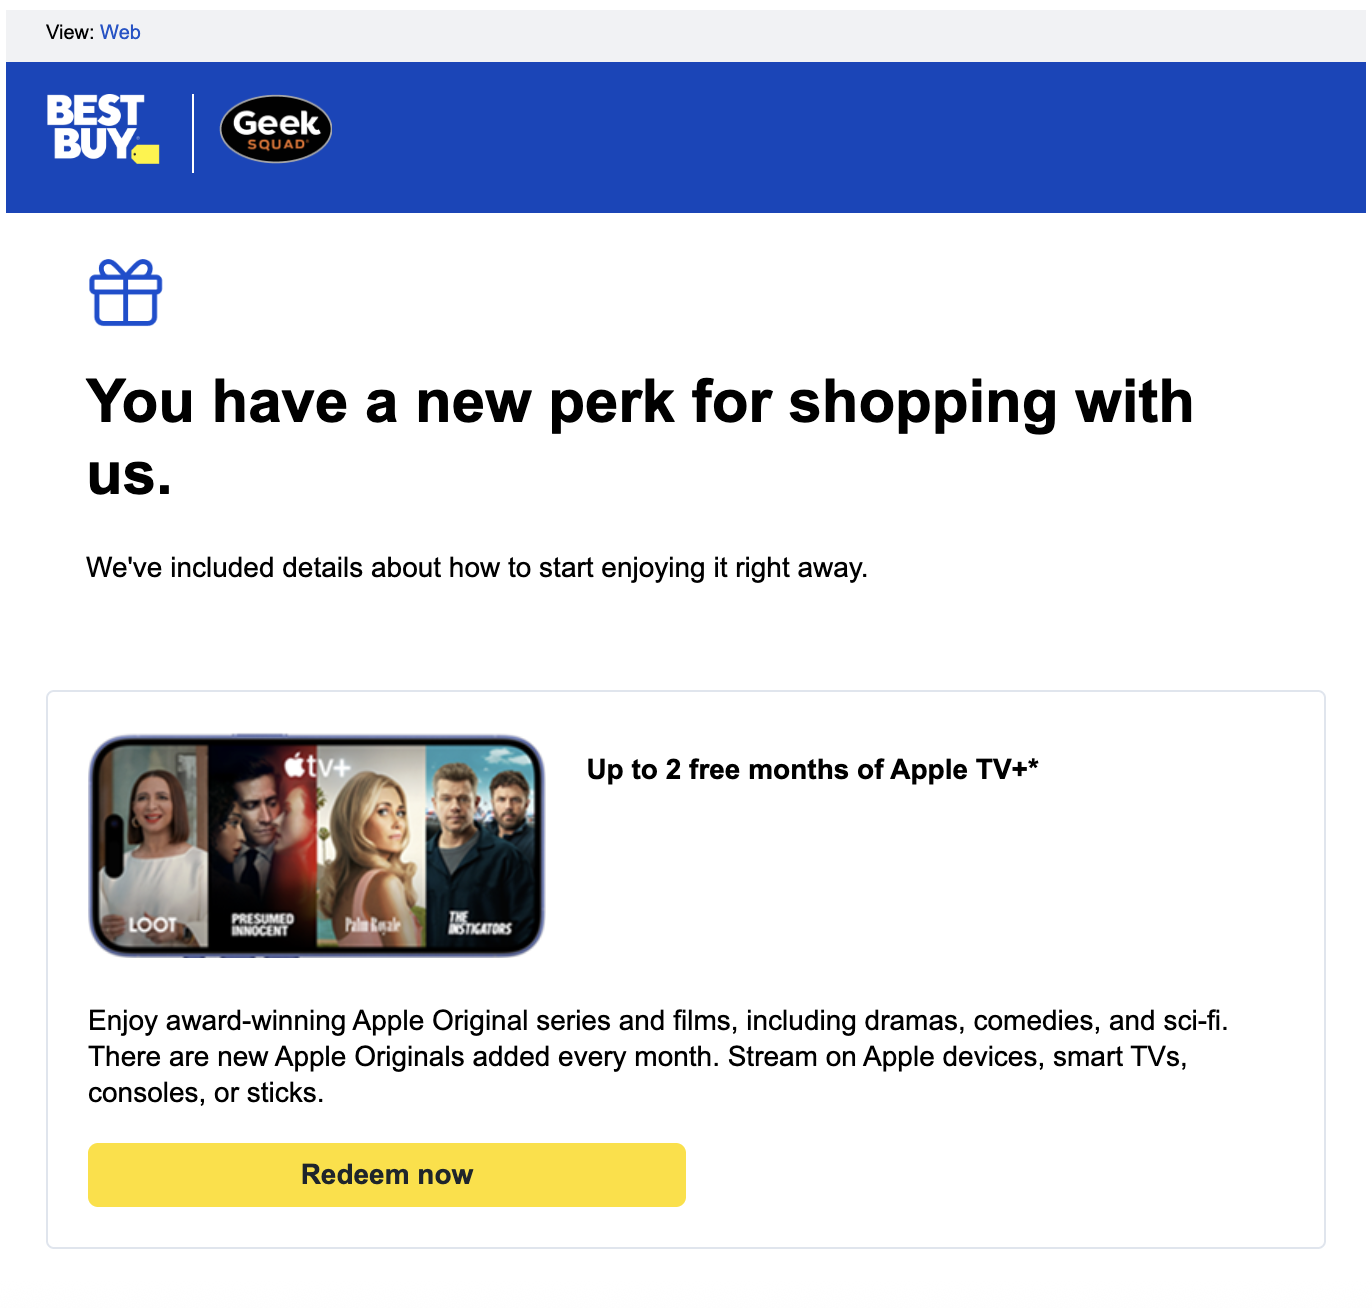Click the Redeem now button

tap(387, 1174)
